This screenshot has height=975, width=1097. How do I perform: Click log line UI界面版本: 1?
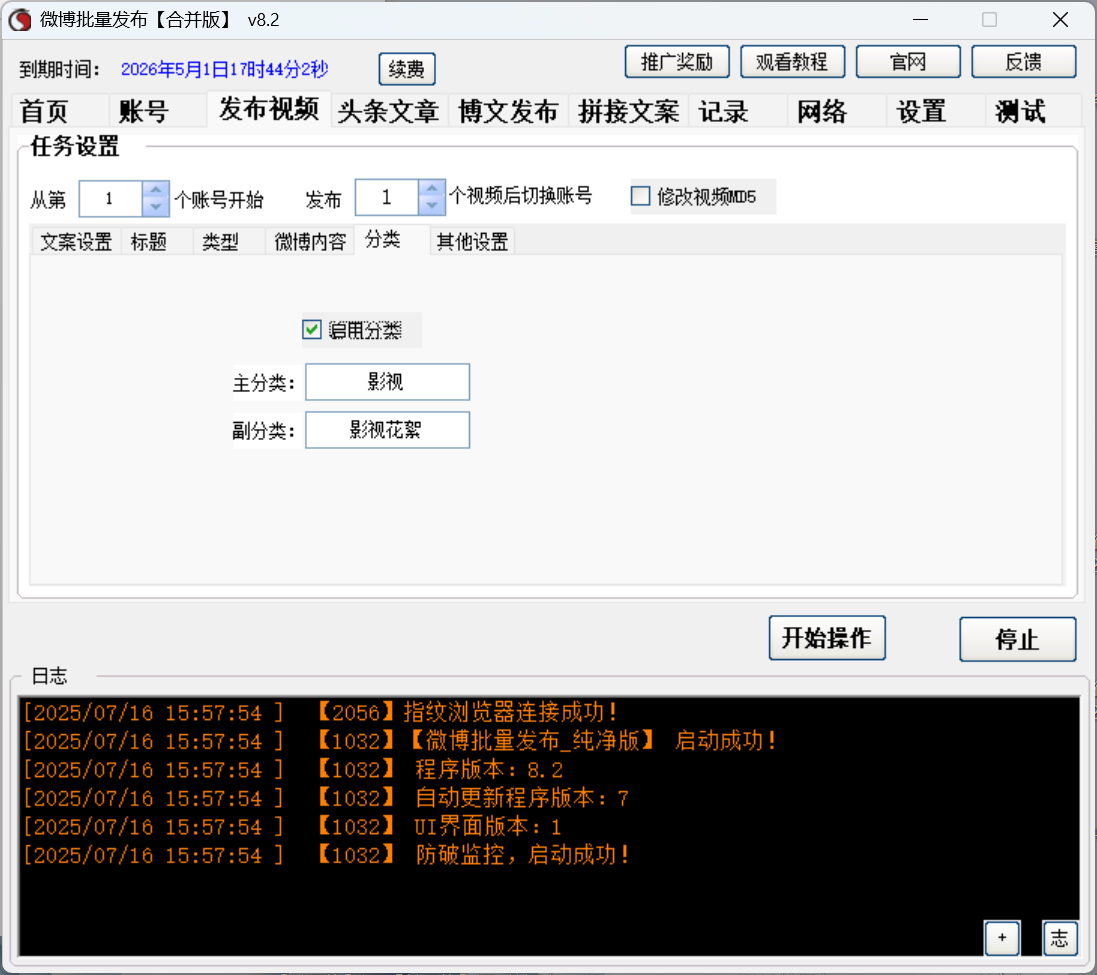pos(292,827)
